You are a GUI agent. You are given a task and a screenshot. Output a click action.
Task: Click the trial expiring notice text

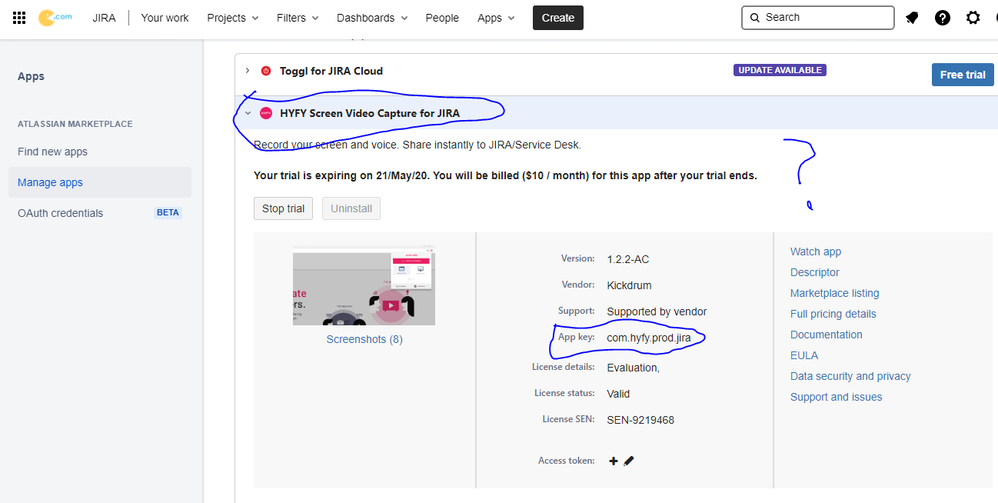tap(505, 176)
